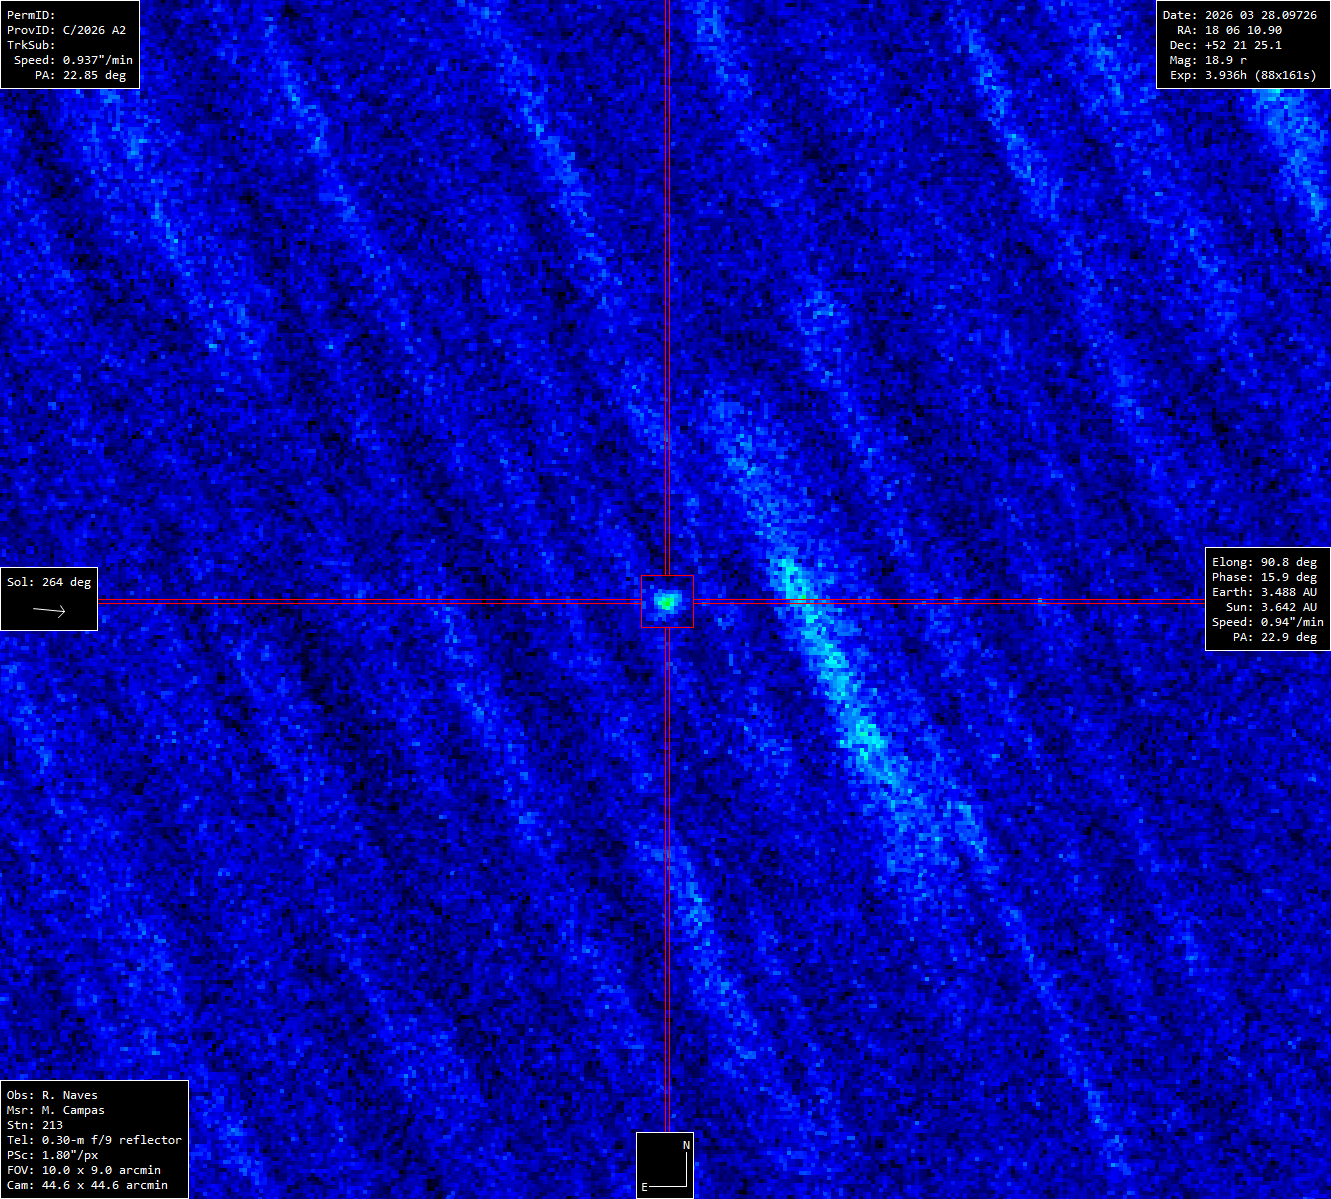Image resolution: width=1331 pixels, height=1199 pixels.
Task: Click the Earth 3.488 AU distance
Action: pos(1264,592)
